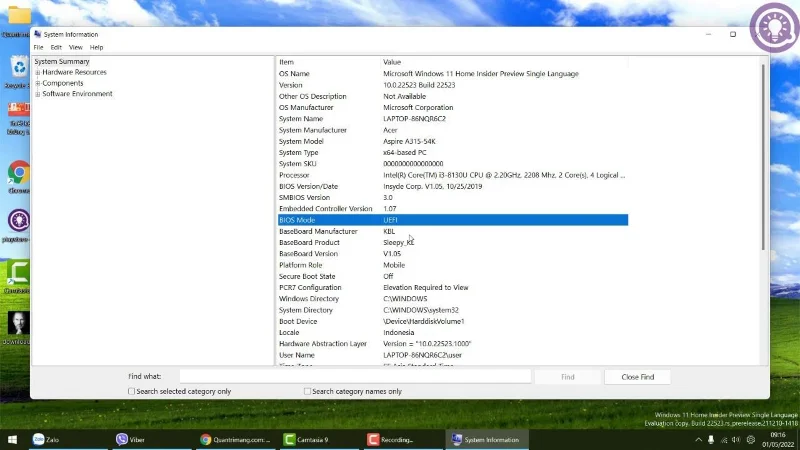Select the Embedded Controller Version row
The height and width of the screenshot is (450, 800).
click(453, 209)
